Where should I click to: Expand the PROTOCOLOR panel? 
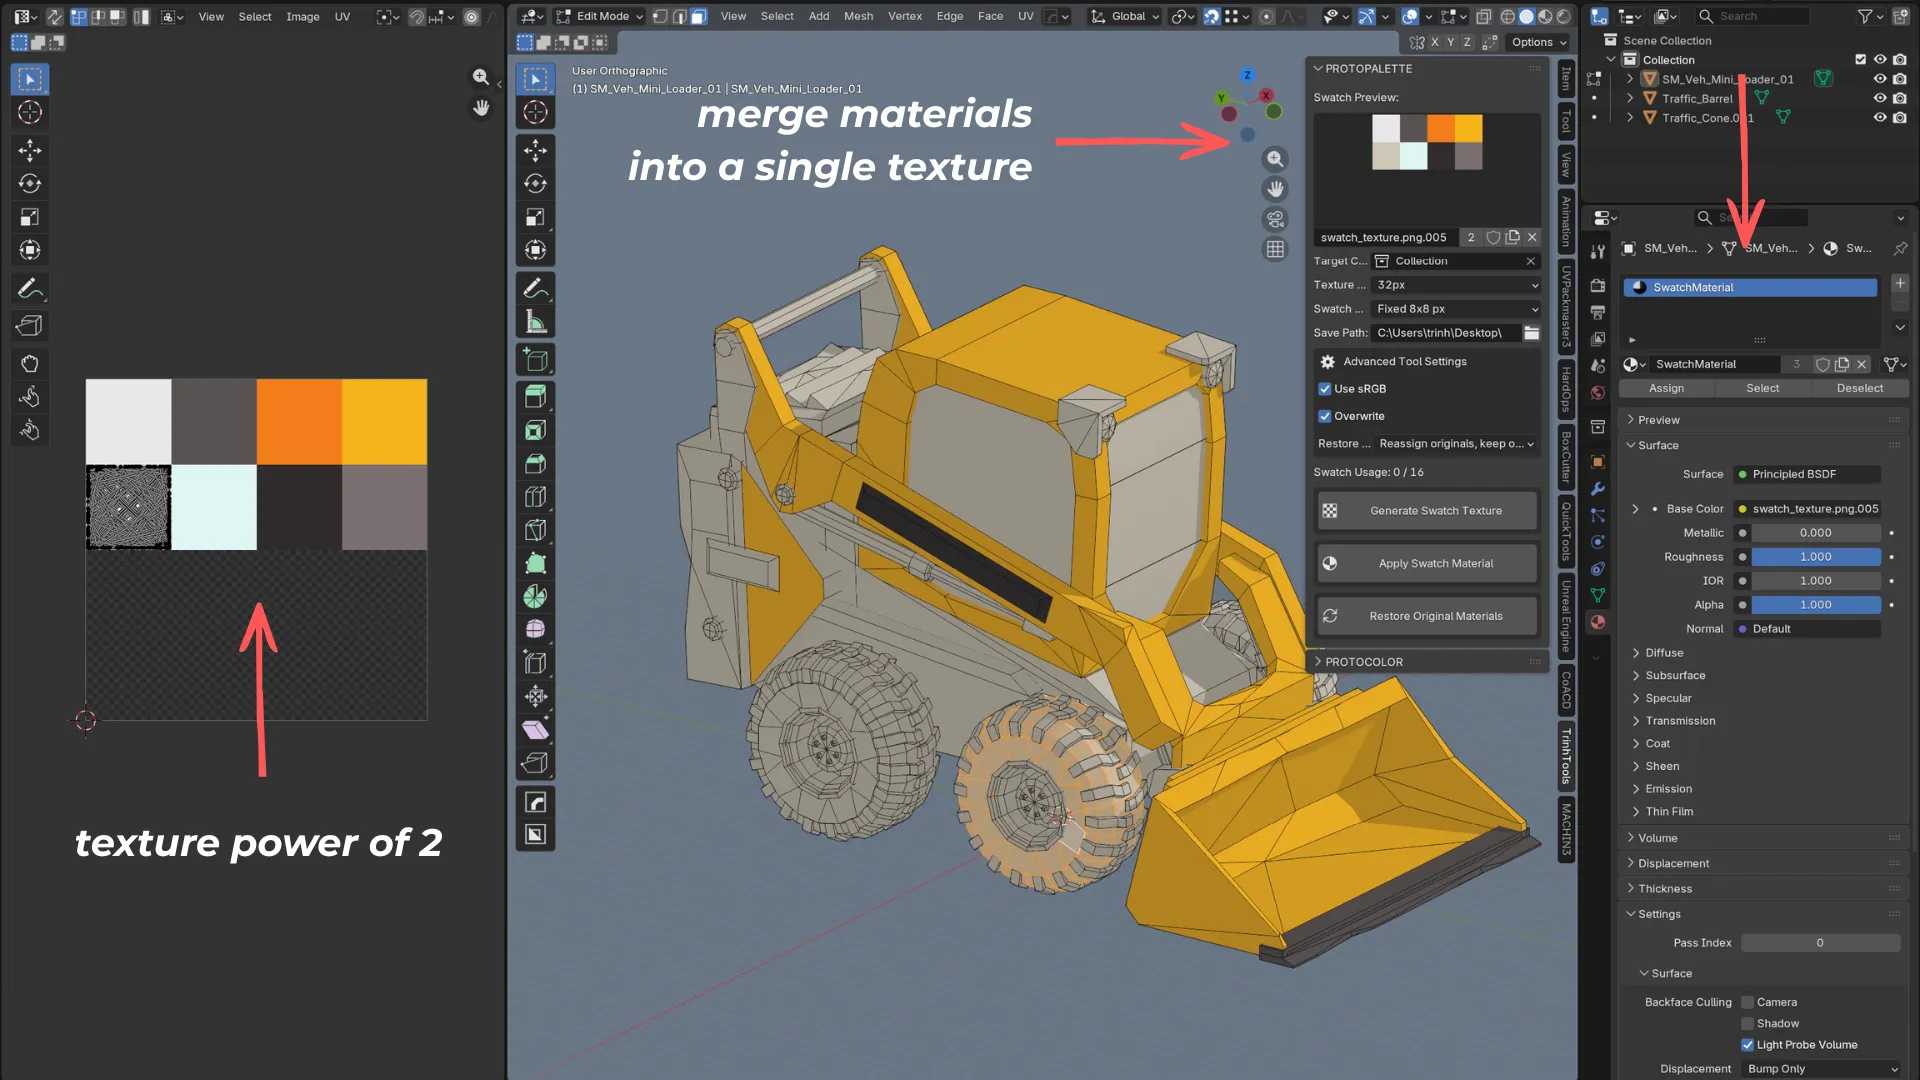1364,662
